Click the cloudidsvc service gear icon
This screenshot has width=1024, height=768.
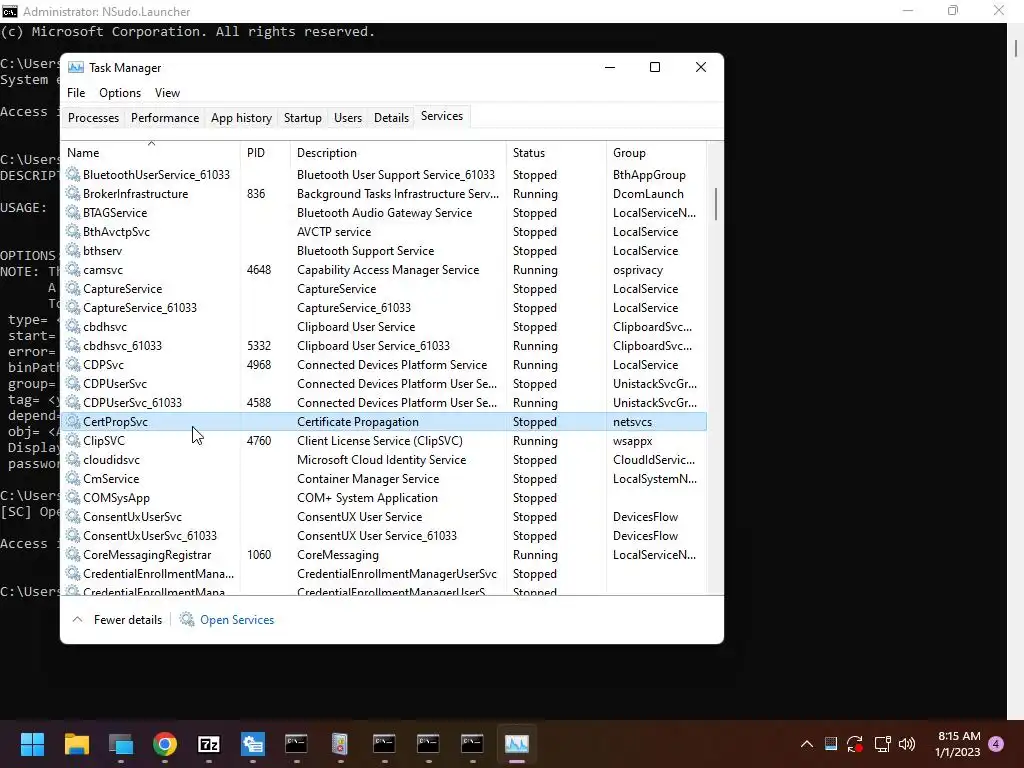coord(73,459)
